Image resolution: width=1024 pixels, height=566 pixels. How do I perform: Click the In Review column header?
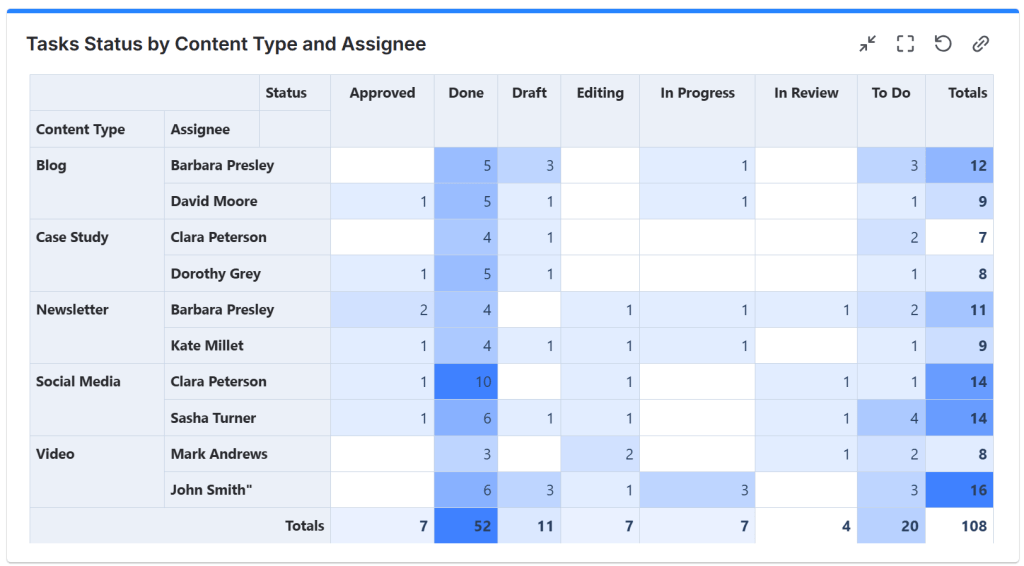click(806, 93)
